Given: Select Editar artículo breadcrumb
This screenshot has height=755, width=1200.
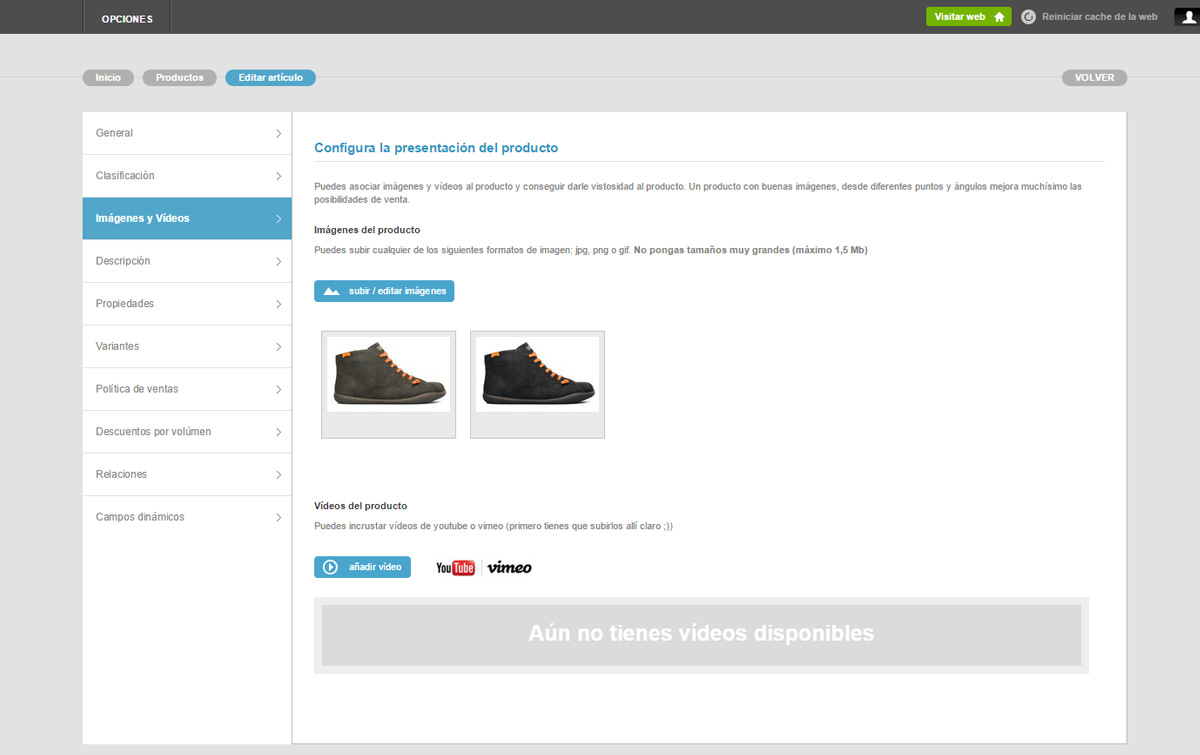Looking at the screenshot, I should pos(271,77).
